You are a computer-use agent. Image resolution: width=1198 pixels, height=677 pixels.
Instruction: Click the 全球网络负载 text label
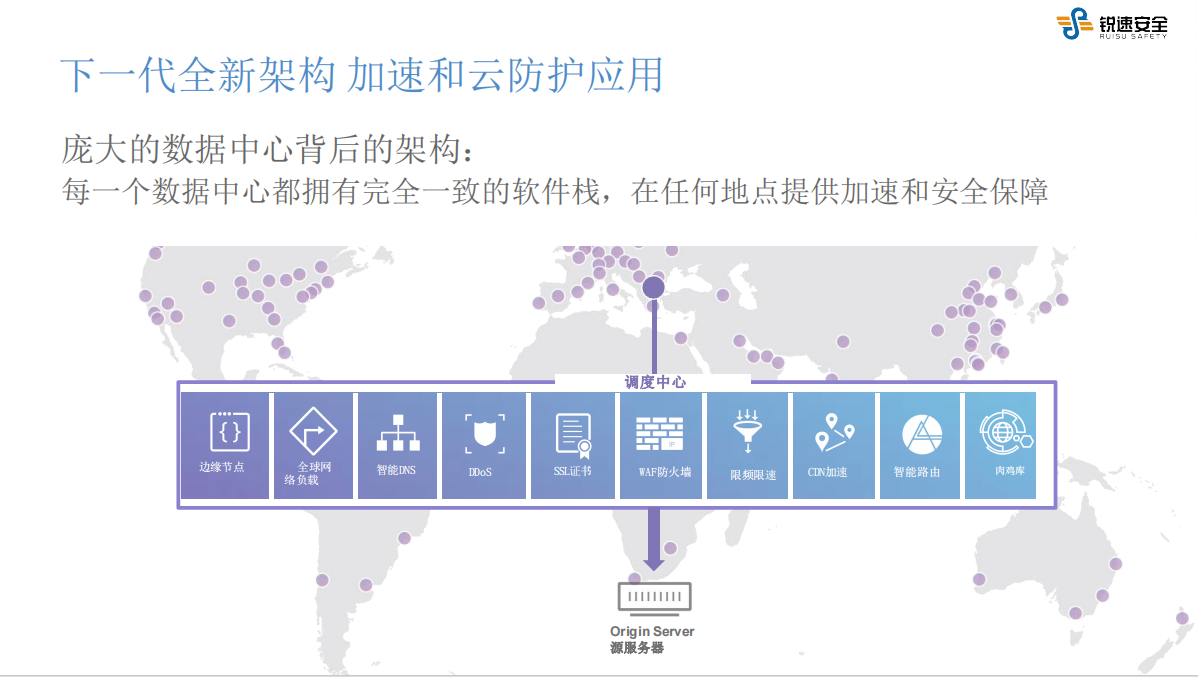313,473
